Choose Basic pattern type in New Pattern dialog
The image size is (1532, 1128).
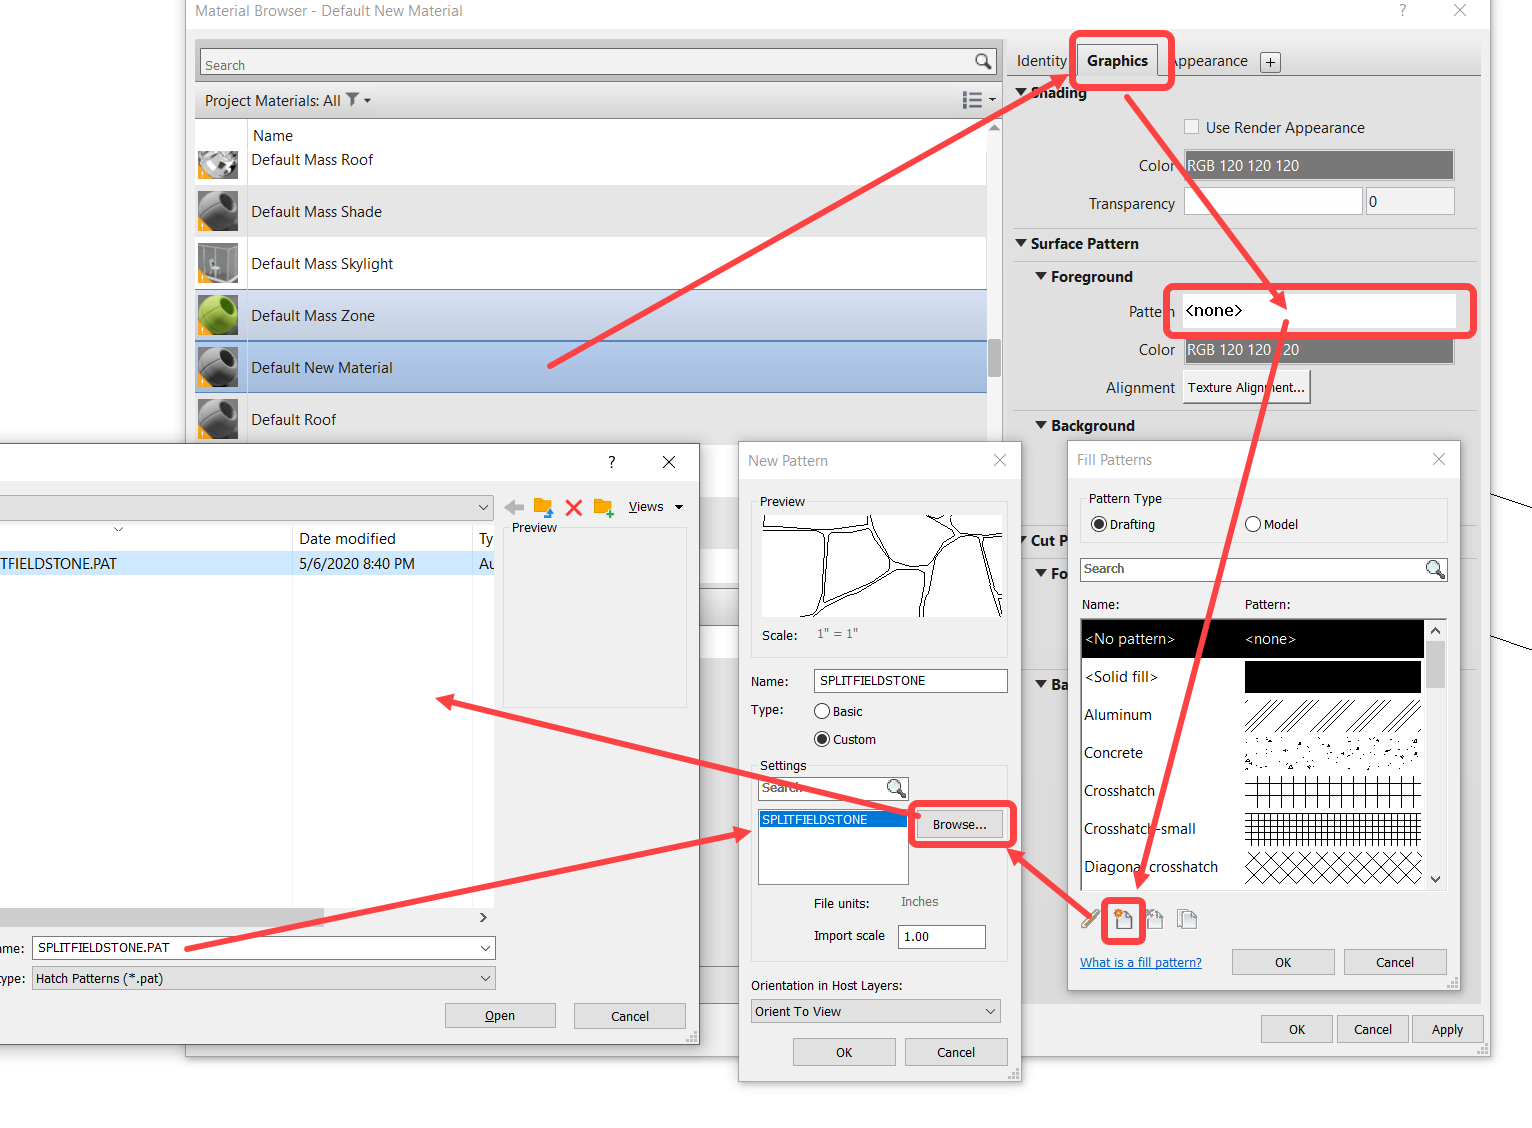(822, 711)
